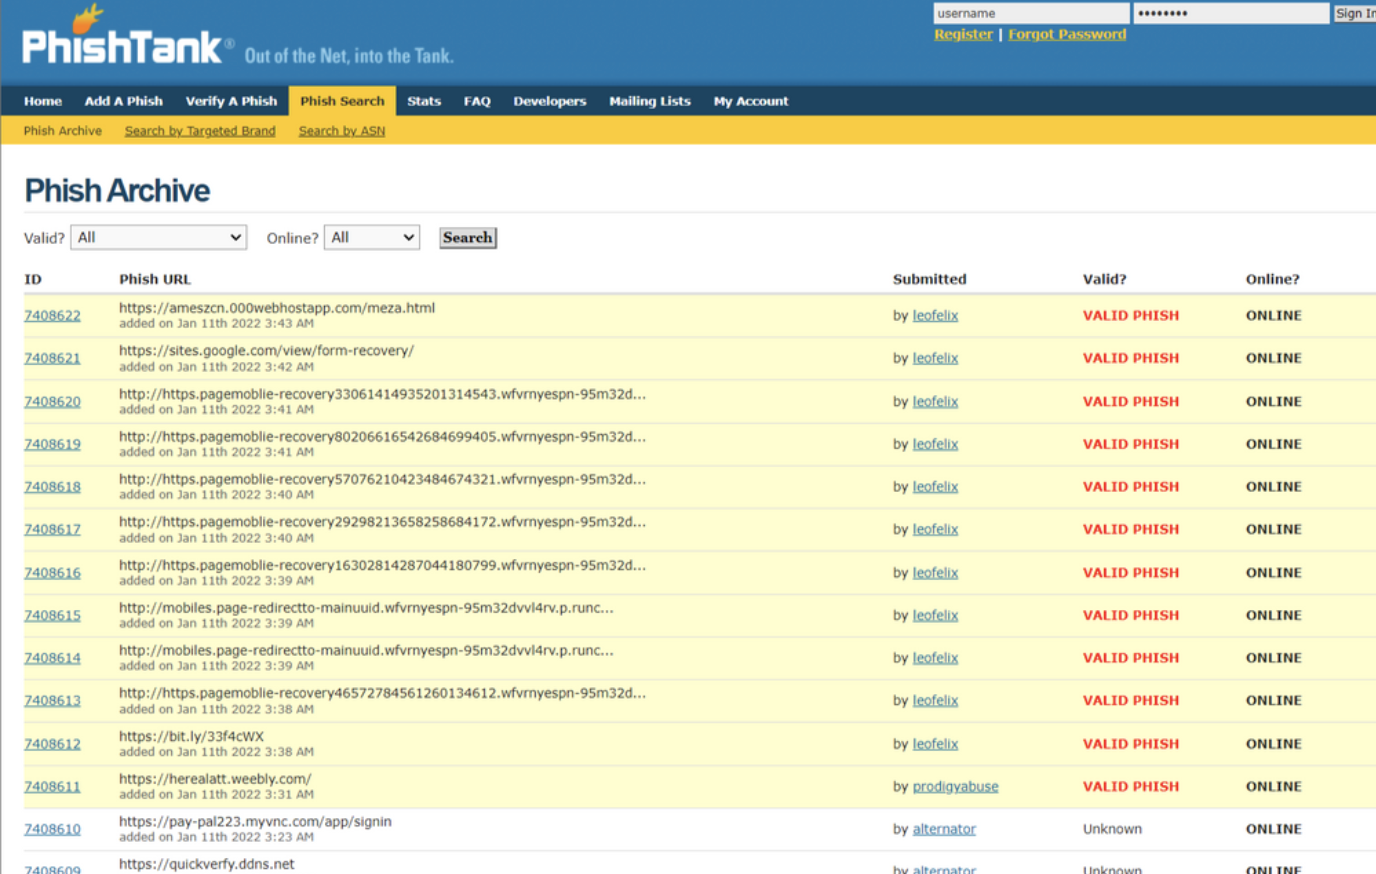Open phish ID 7408622
Screen dimensions: 1376x874
coord(52,315)
